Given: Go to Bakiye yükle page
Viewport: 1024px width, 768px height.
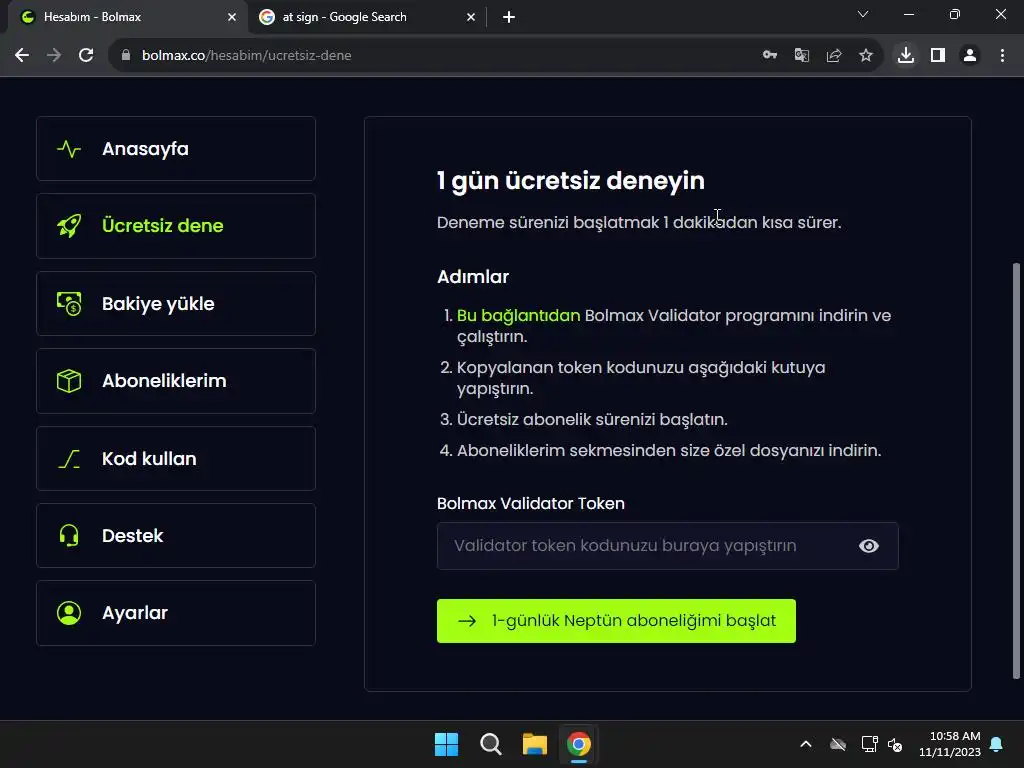Looking at the screenshot, I should 176,304.
